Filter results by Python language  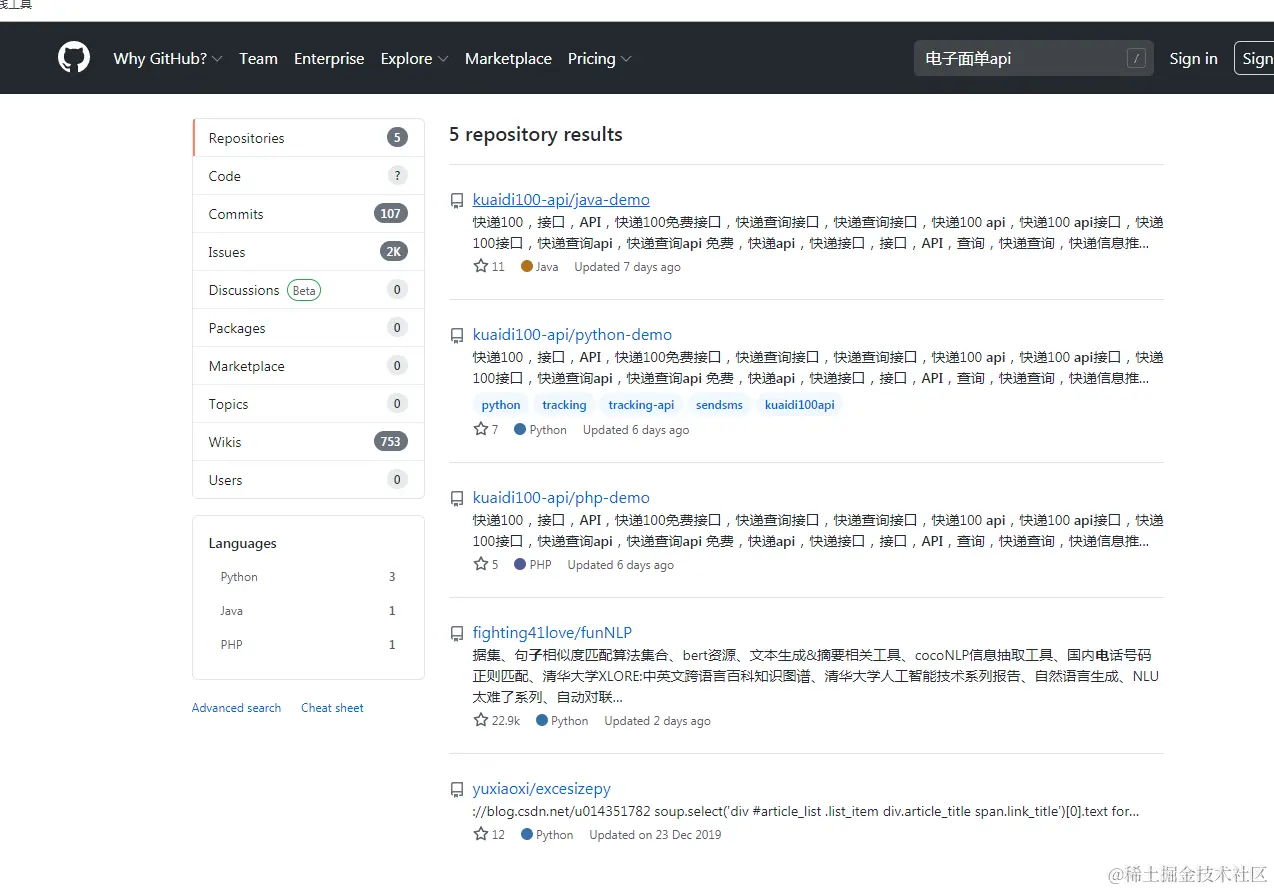pyautogui.click(x=308, y=577)
